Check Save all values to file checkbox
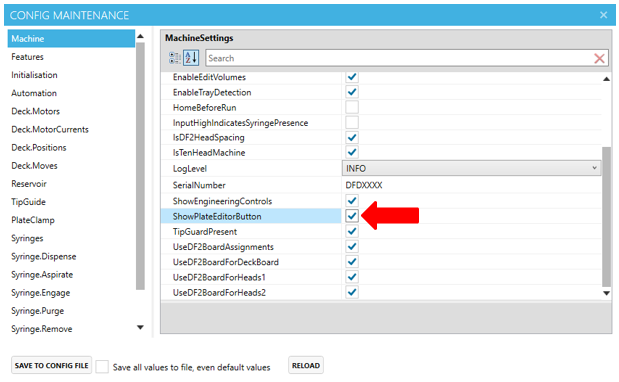Image resolution: width=619 pixels, height=382 pixels. (x=102, y=366)
